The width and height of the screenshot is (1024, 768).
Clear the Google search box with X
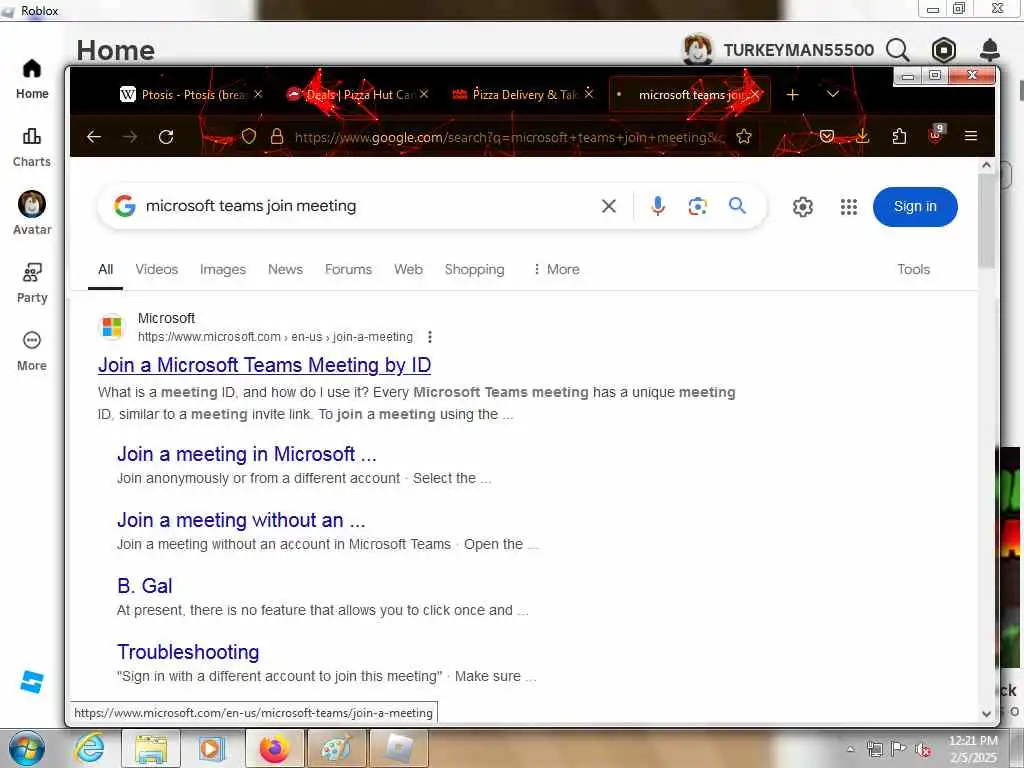tap(609, 206)
